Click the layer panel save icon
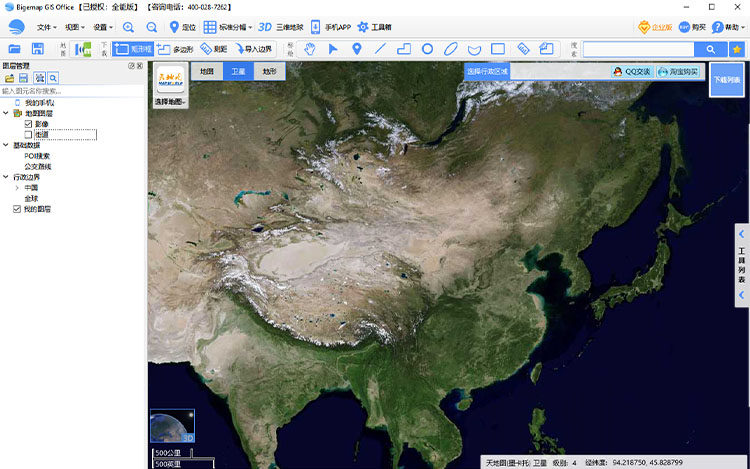 tap(23, 78)
